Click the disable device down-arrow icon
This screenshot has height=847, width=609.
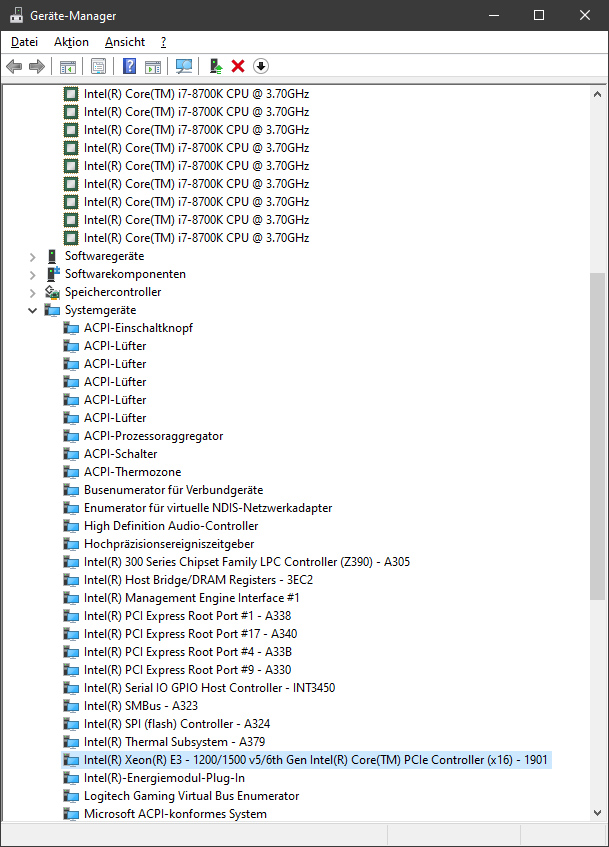261,66
